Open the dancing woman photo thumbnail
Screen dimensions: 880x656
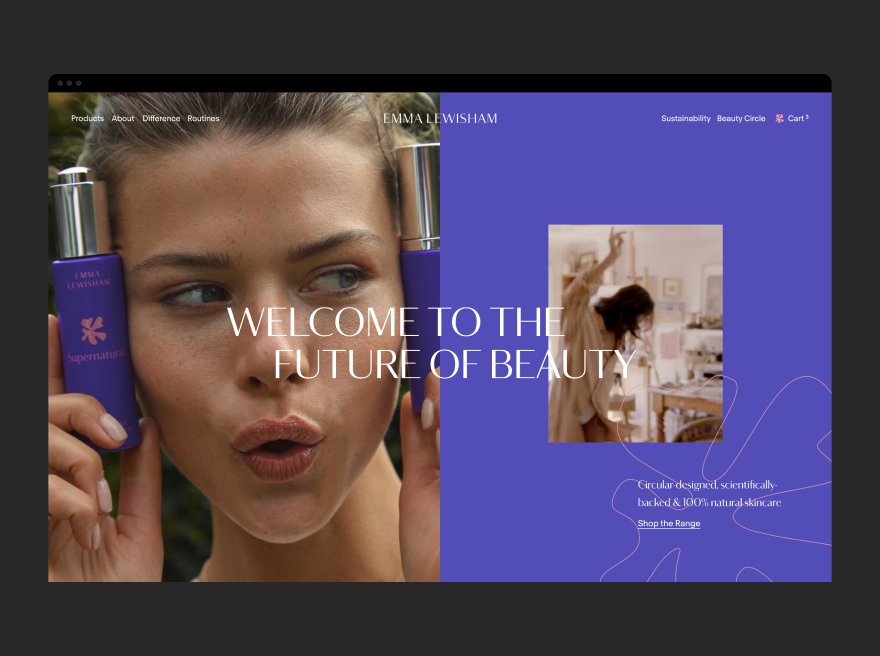click(635, 333)
